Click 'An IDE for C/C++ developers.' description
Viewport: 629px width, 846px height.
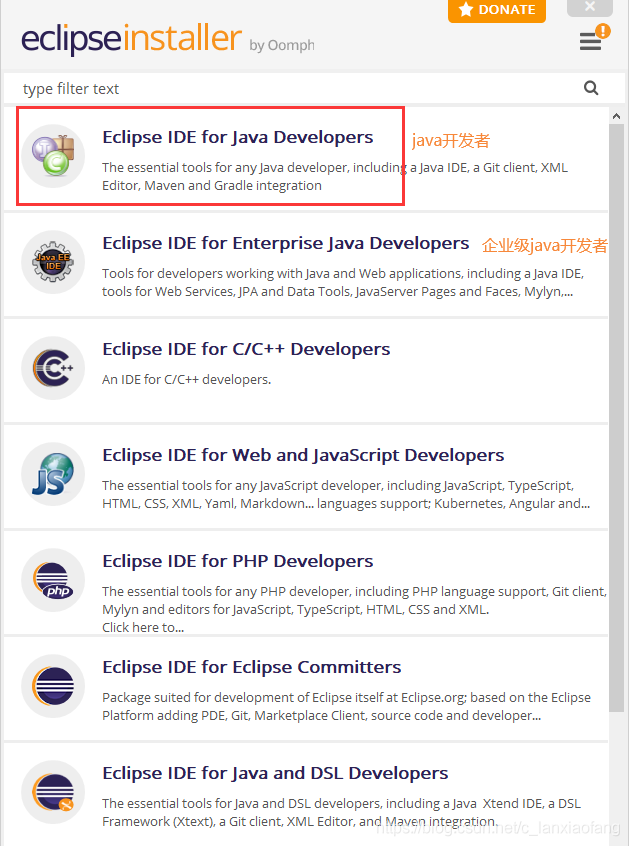[x=187, y=380]
